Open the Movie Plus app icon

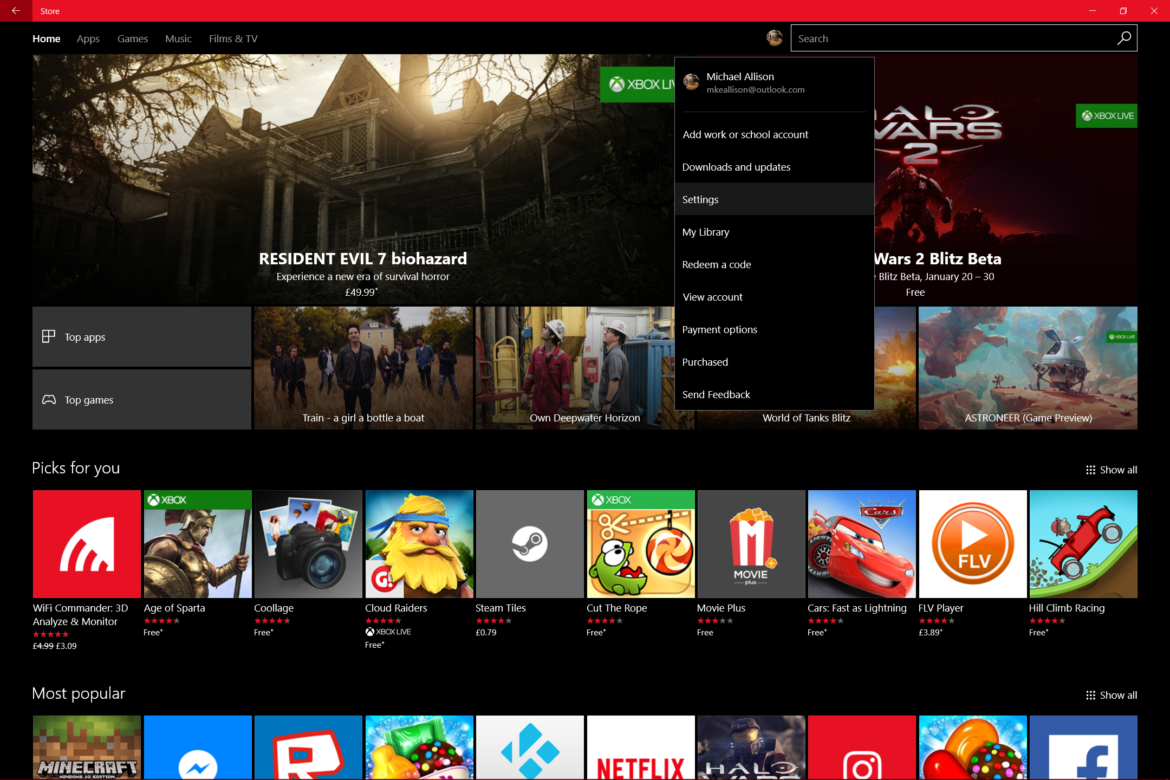pos(751,544)
